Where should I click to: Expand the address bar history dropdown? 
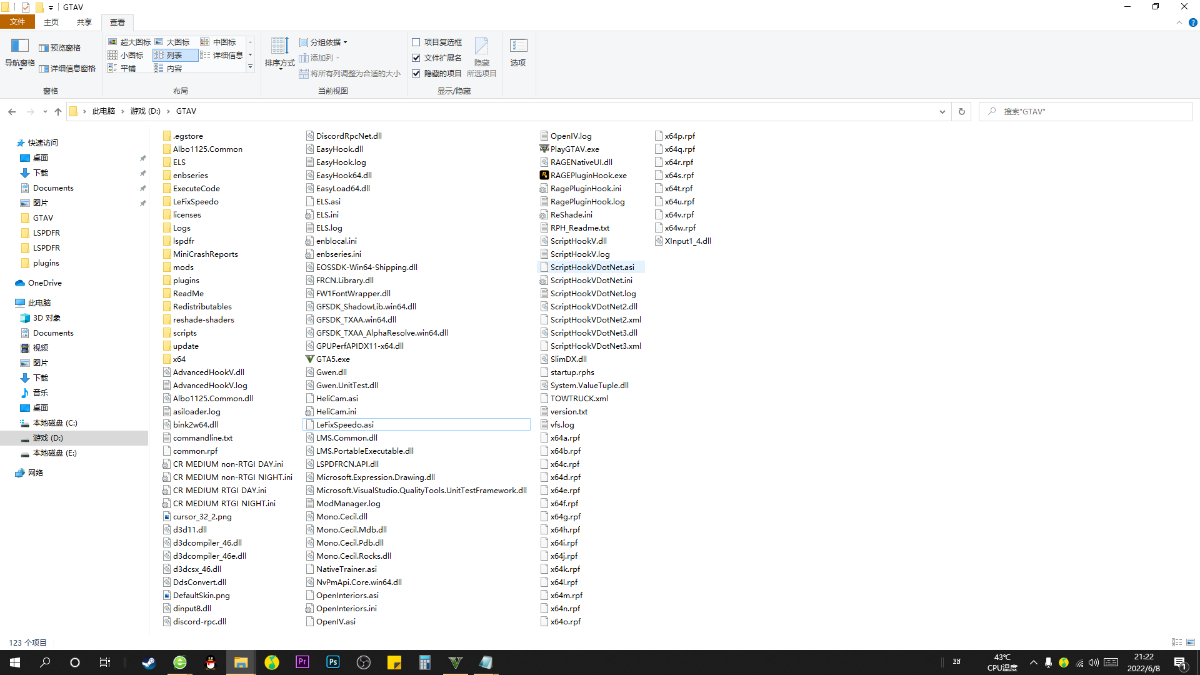[943, 111]
